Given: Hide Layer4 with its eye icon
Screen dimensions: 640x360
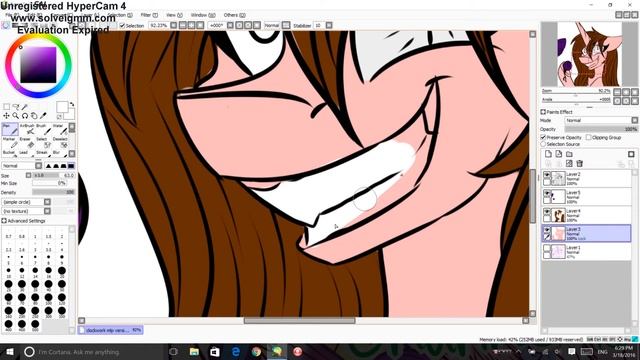Looking at the screenshot, I should tap(547, 212).
